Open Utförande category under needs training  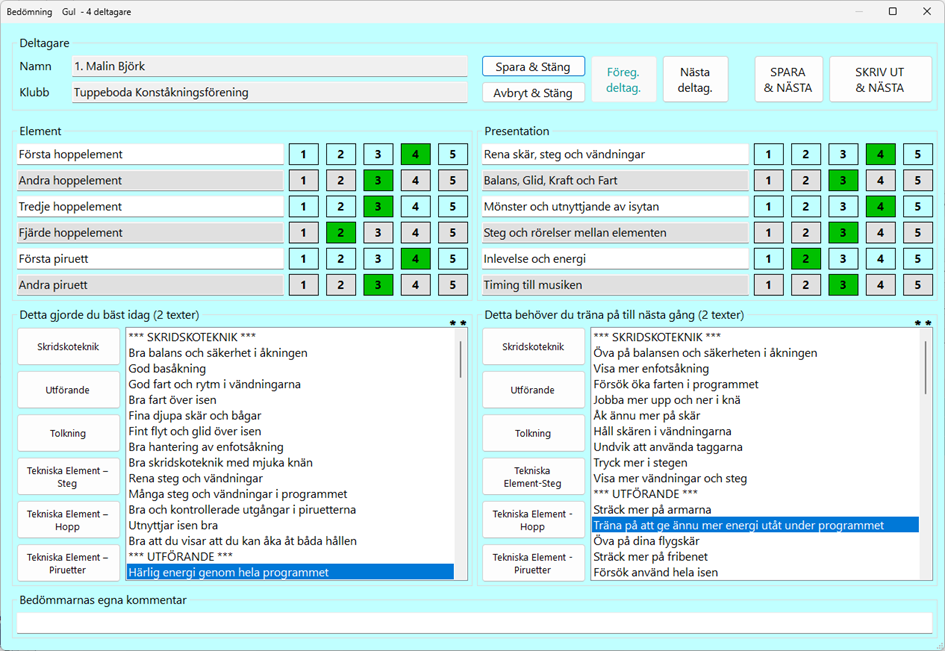click(533, 390)
